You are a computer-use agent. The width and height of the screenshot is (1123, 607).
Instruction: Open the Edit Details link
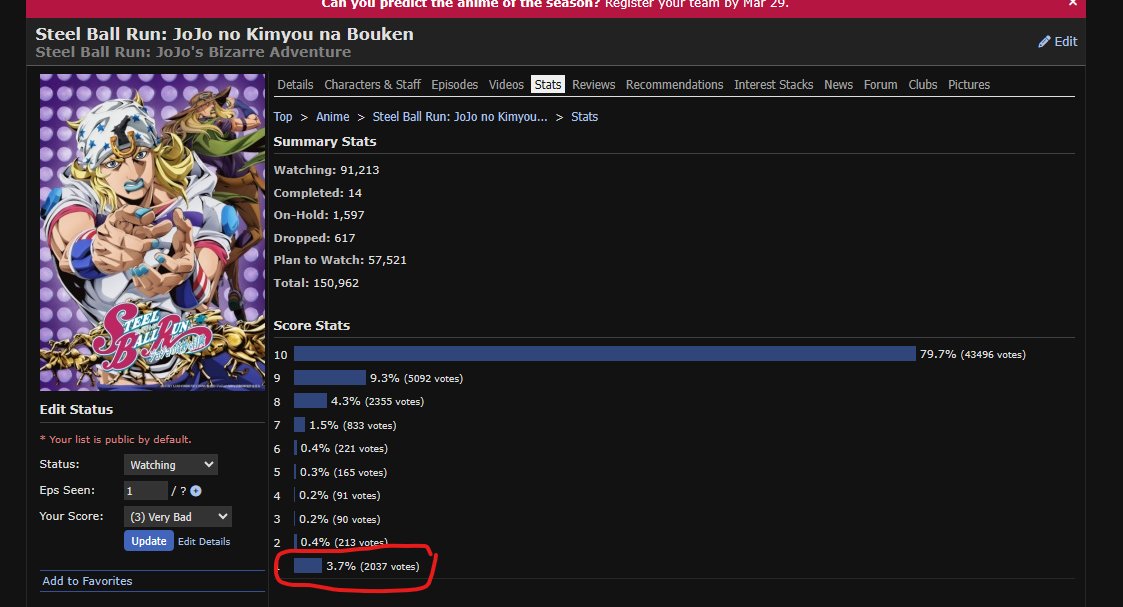[204, 542]
